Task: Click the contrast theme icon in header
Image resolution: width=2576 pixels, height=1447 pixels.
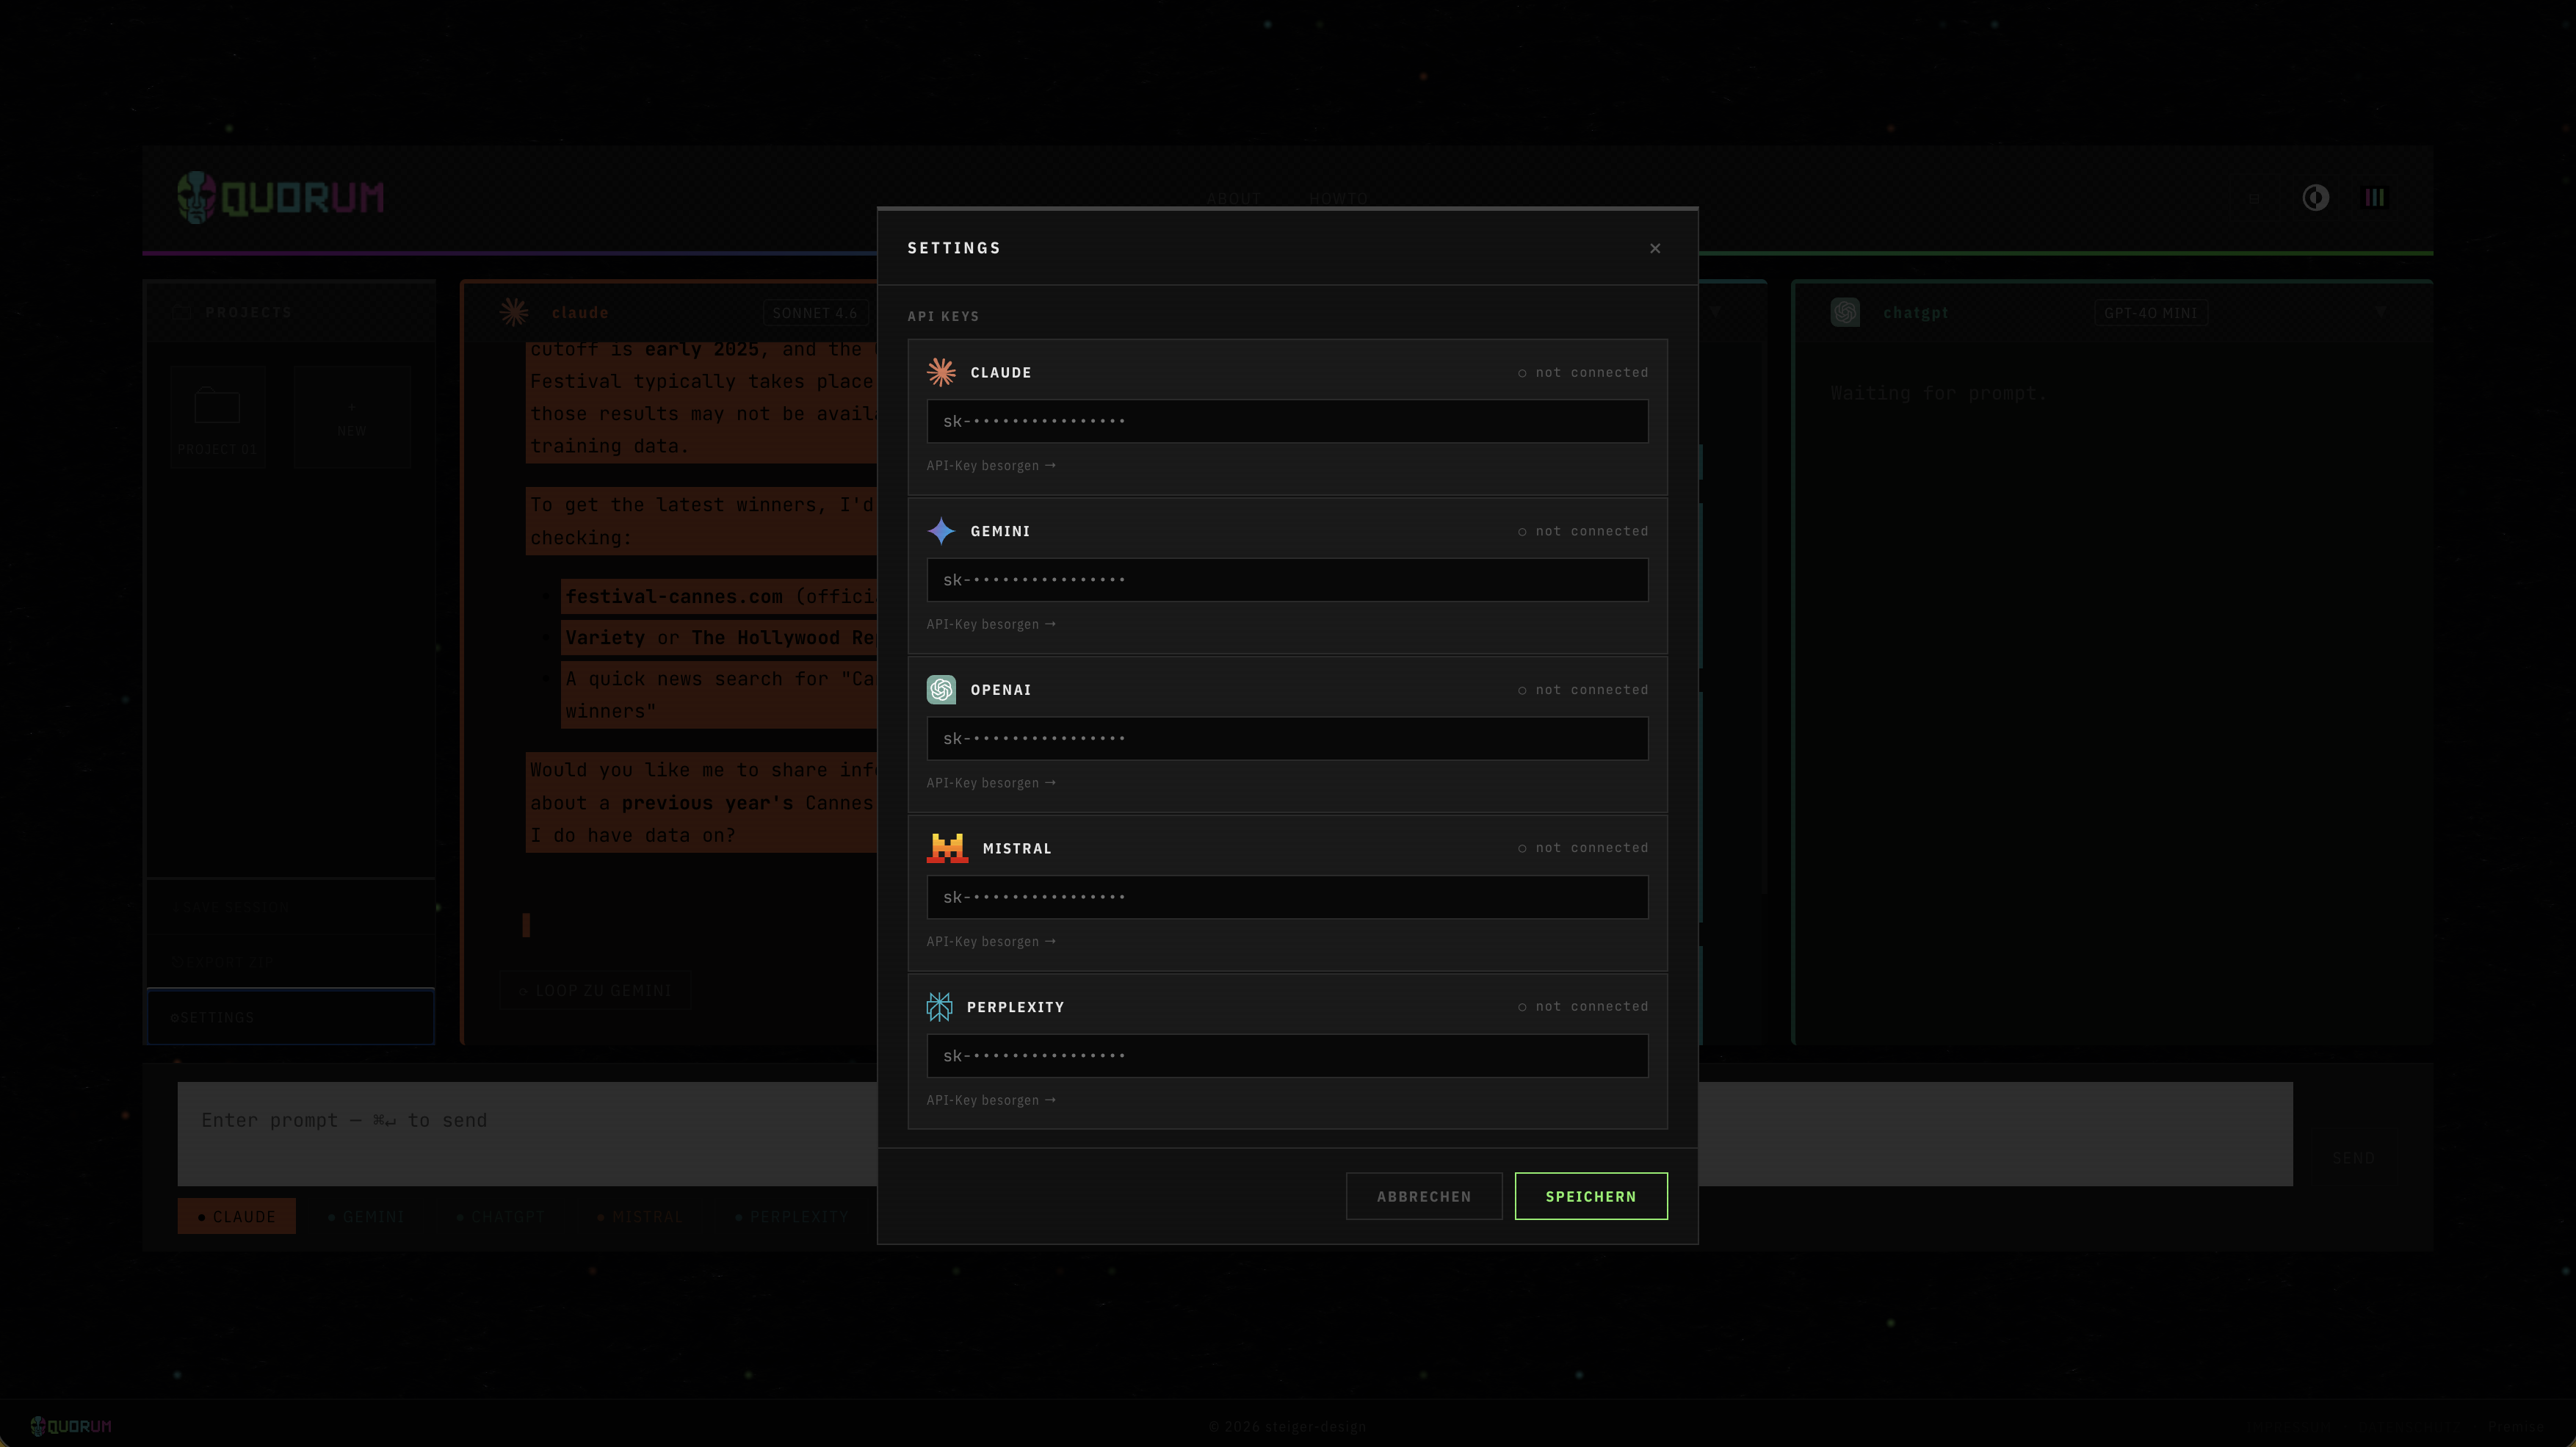Action: (x=2315, y=198)
